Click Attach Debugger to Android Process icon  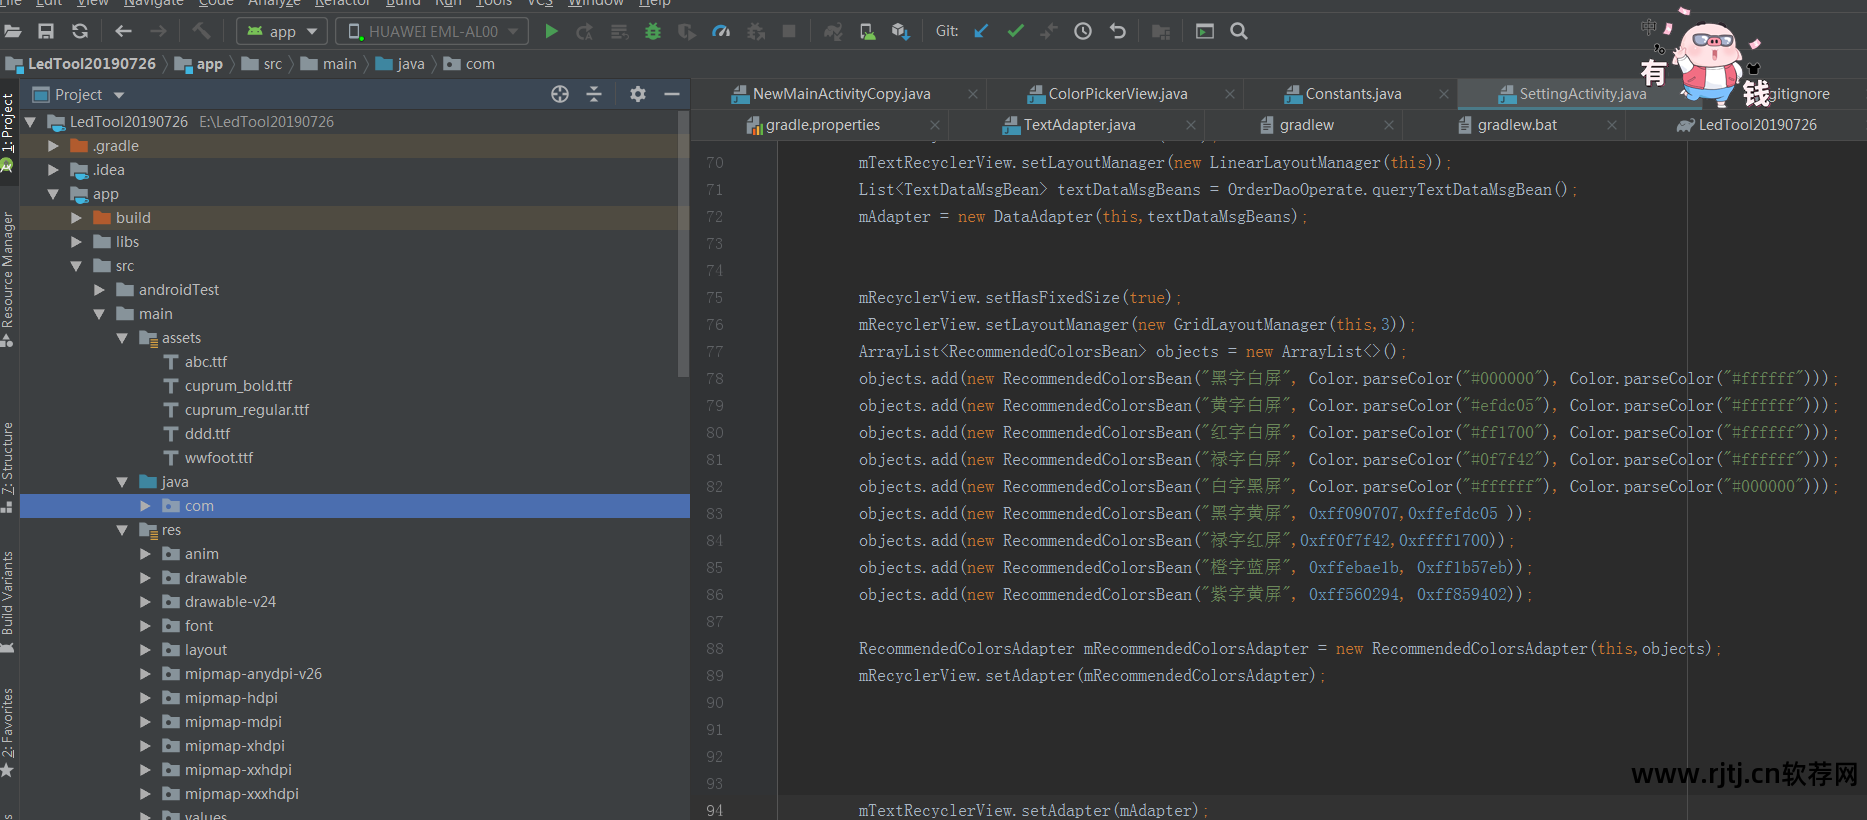756,32
